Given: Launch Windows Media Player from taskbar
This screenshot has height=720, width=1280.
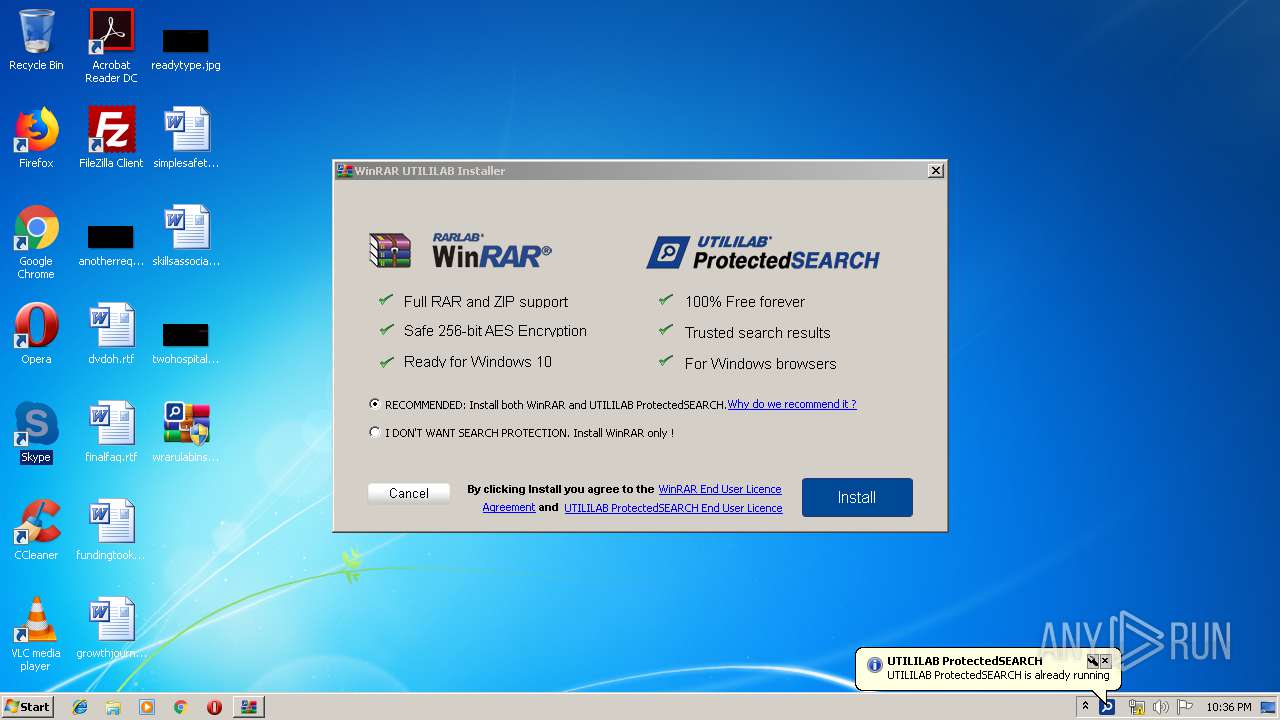Looking at the screenshot, I should (x=147, y=707).
